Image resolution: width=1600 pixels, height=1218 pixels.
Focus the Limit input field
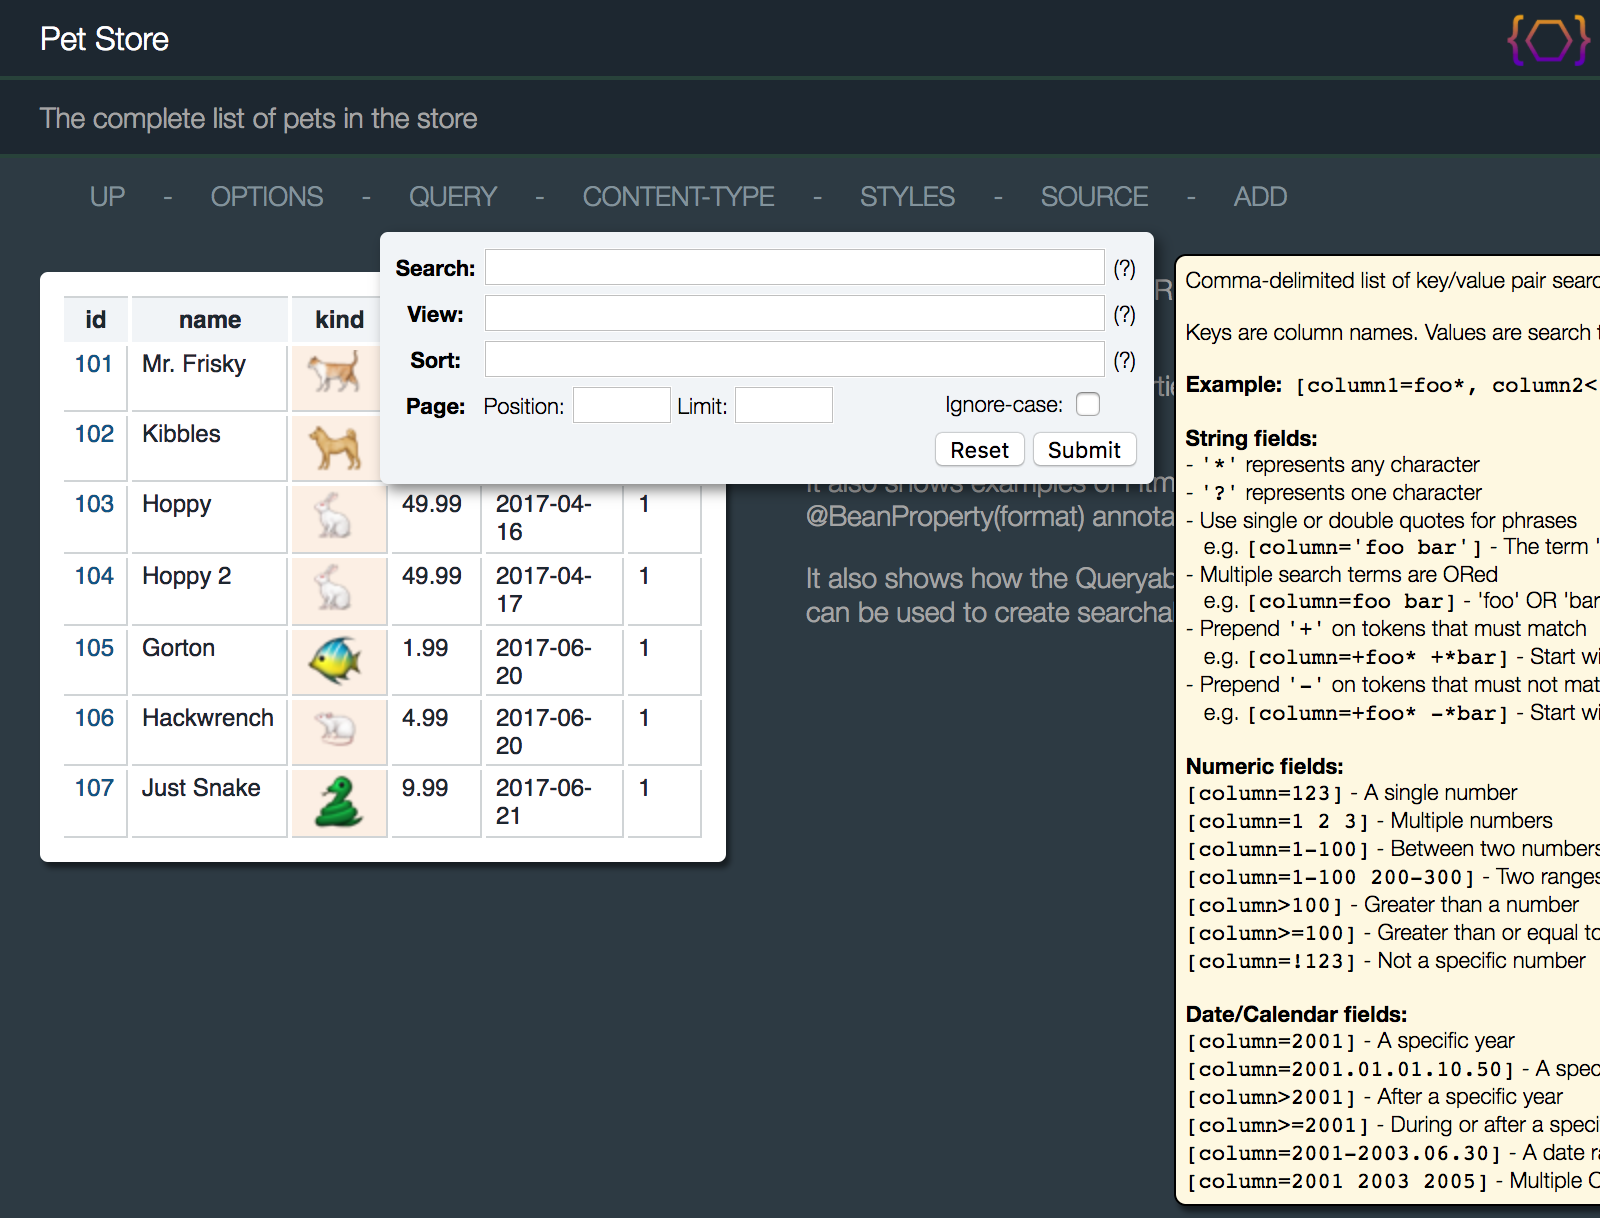[x=783, y=405]
